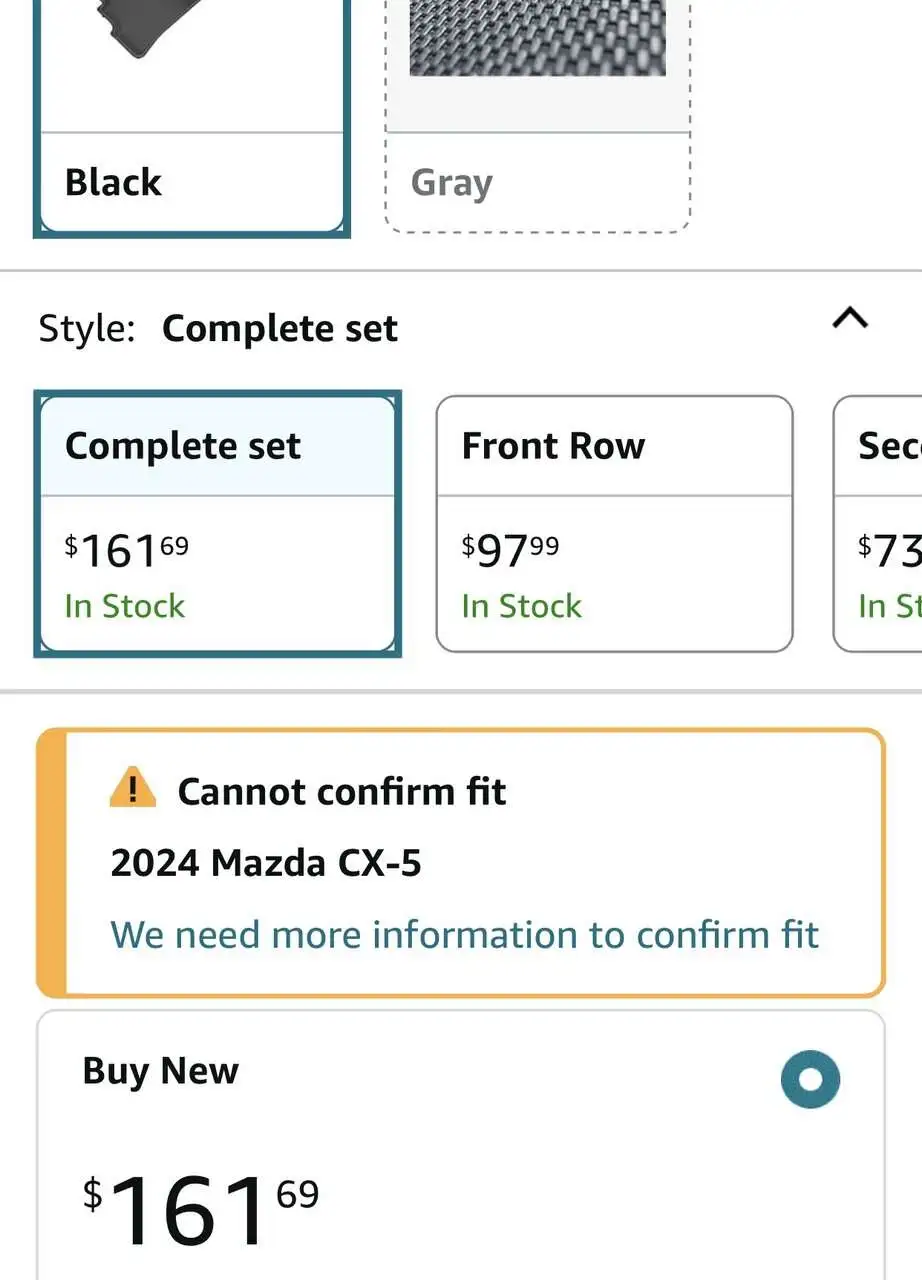Select the partially visible third style option

coord(880,525)
